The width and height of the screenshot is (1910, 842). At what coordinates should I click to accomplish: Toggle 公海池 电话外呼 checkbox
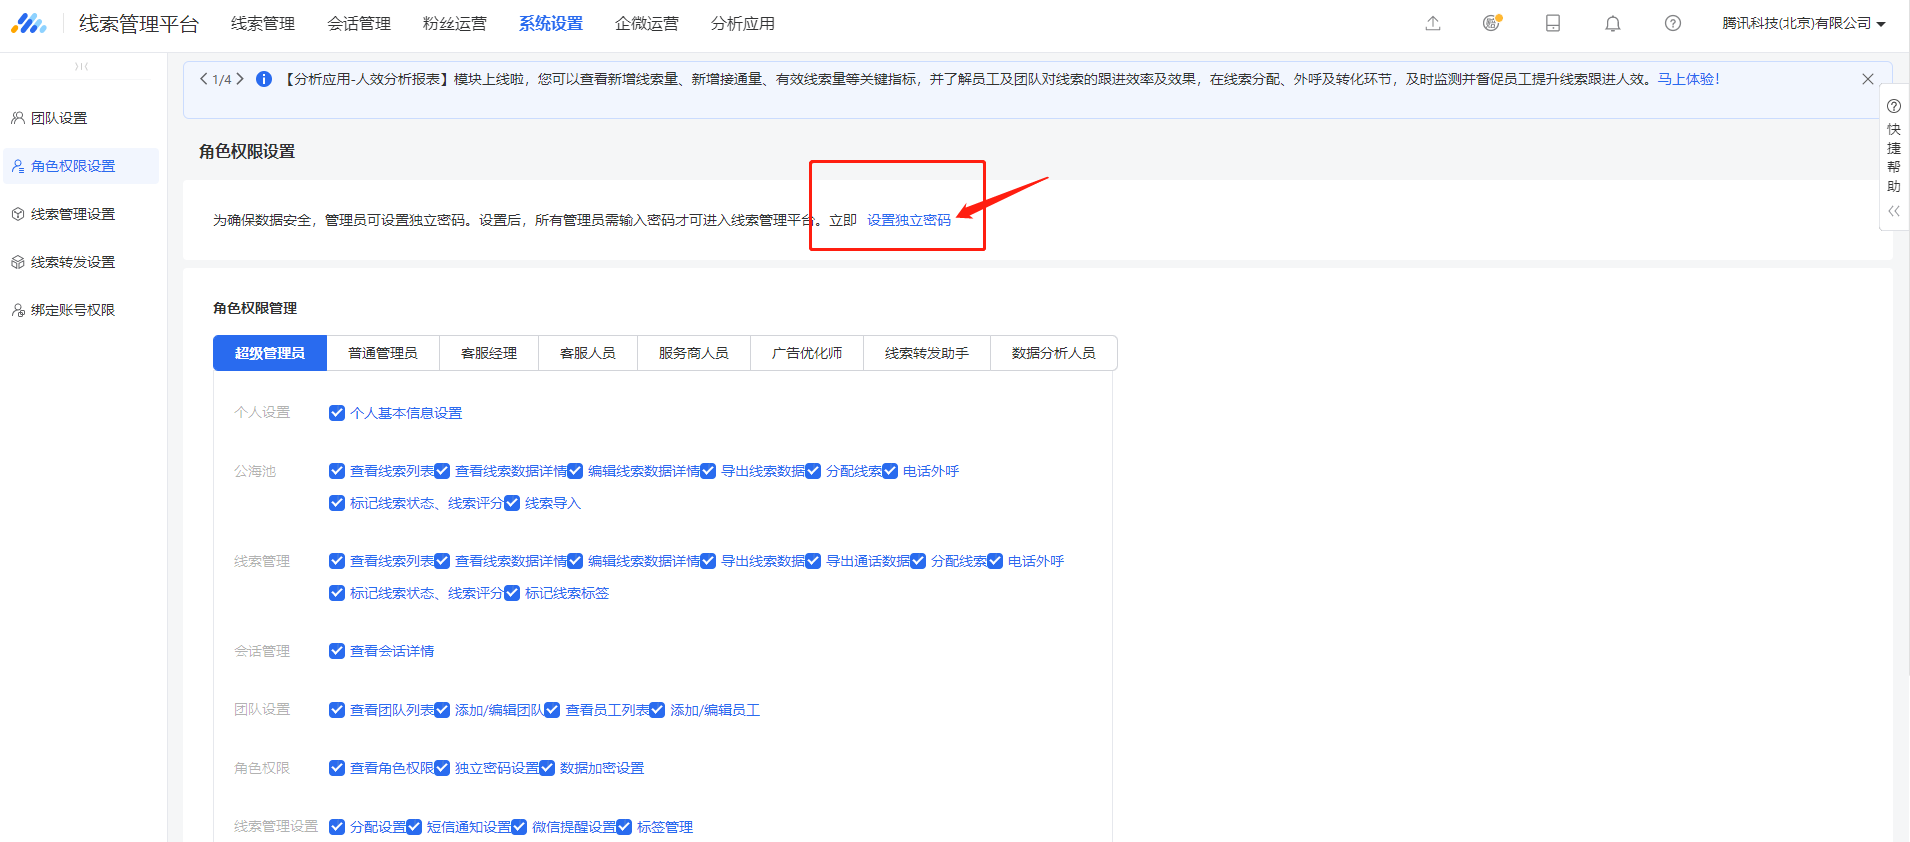pyautogui.click(x=890, y=471)
